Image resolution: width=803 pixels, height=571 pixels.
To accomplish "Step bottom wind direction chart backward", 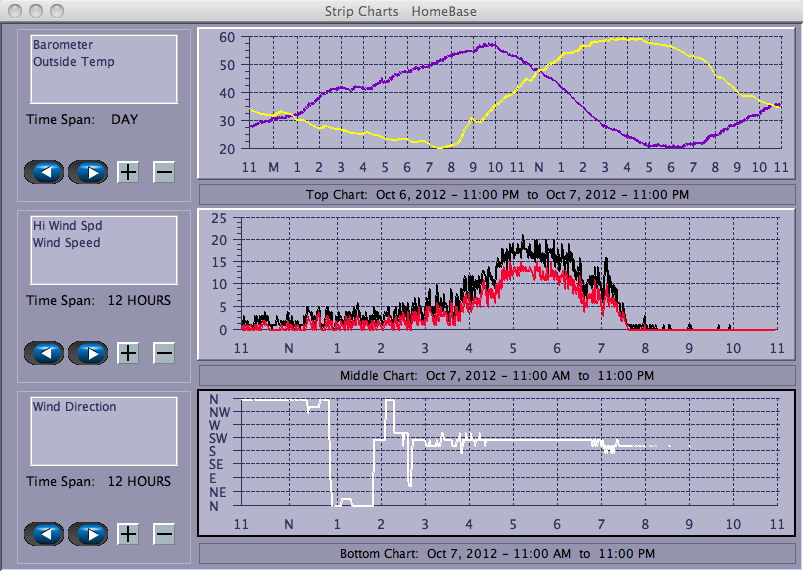I will pos(45,534).
